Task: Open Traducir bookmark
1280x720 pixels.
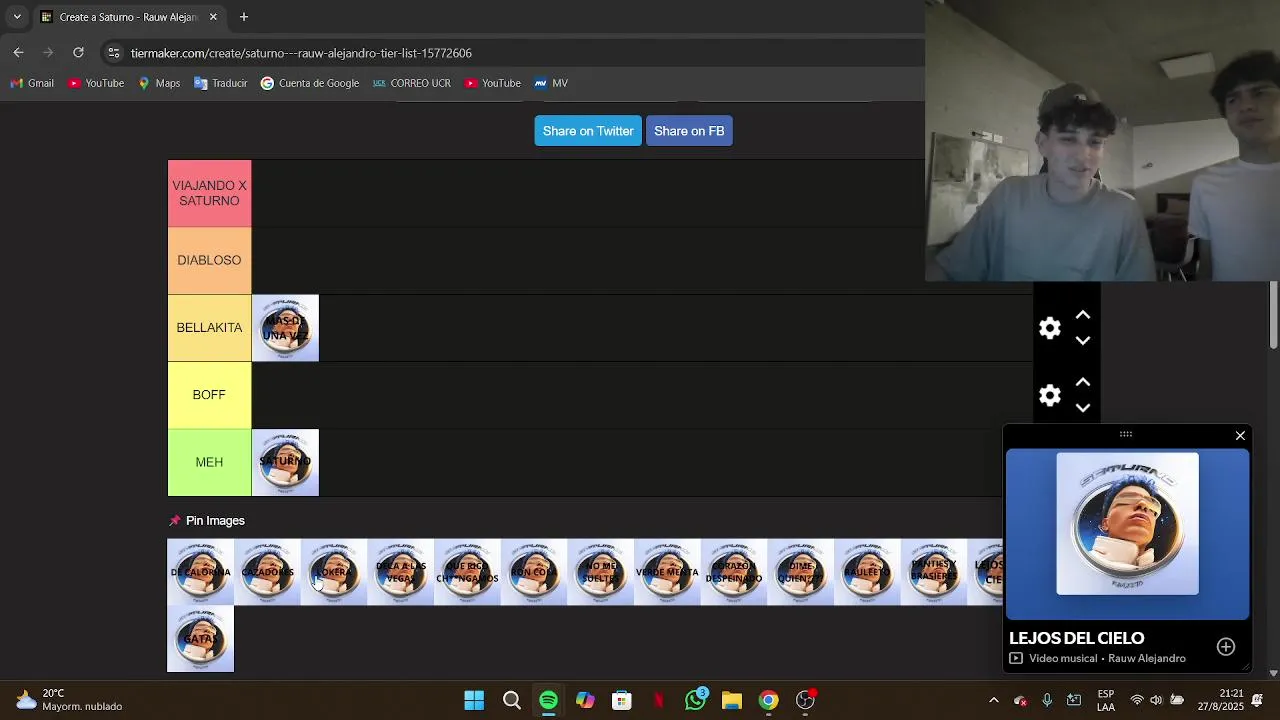Action: pyautogui.click(x=221, y=83)
